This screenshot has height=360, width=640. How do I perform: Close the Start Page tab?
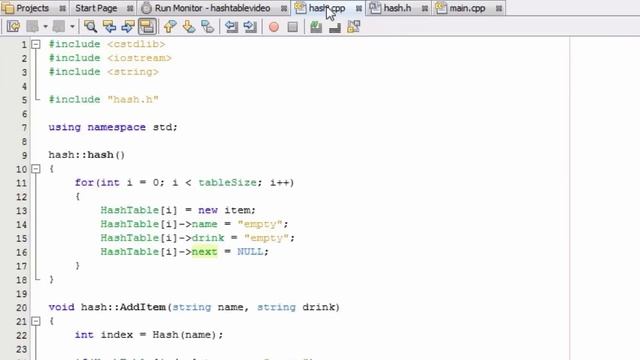tap(130, 8)
